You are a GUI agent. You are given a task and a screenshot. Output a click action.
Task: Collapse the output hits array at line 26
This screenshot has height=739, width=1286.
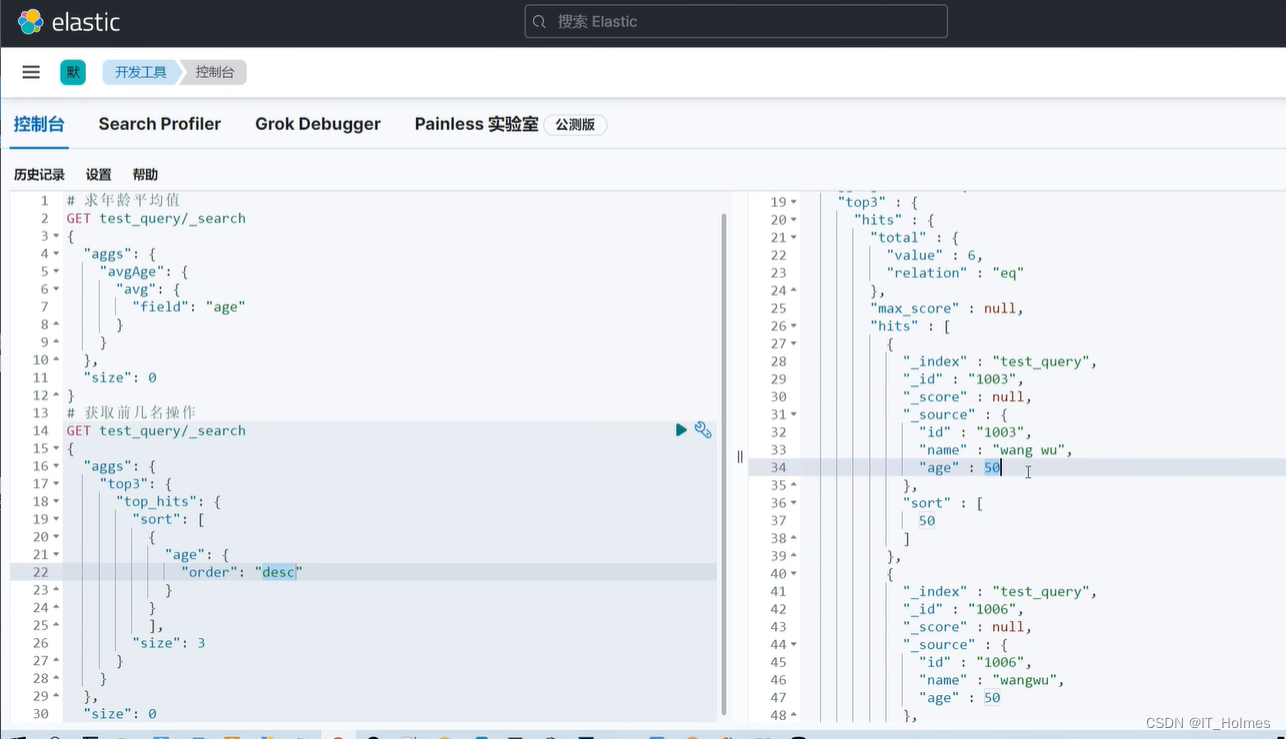pyautogui.click(x=794, y=326)
